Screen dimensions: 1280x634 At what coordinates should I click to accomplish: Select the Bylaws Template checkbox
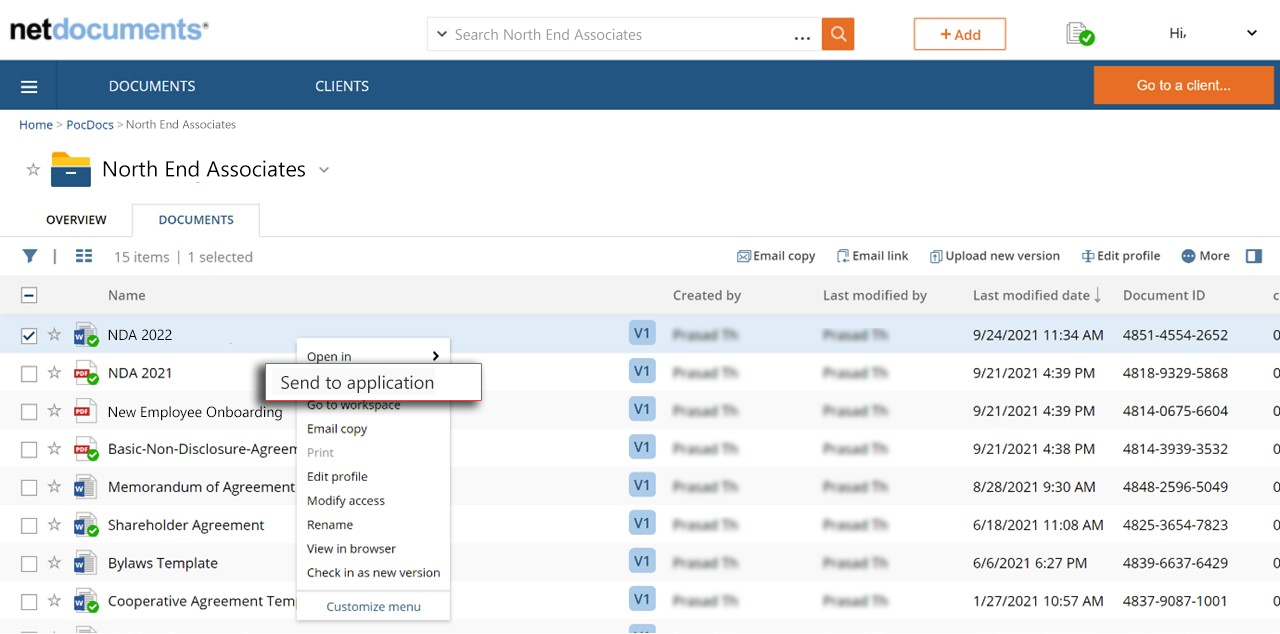tap(29, 563)
